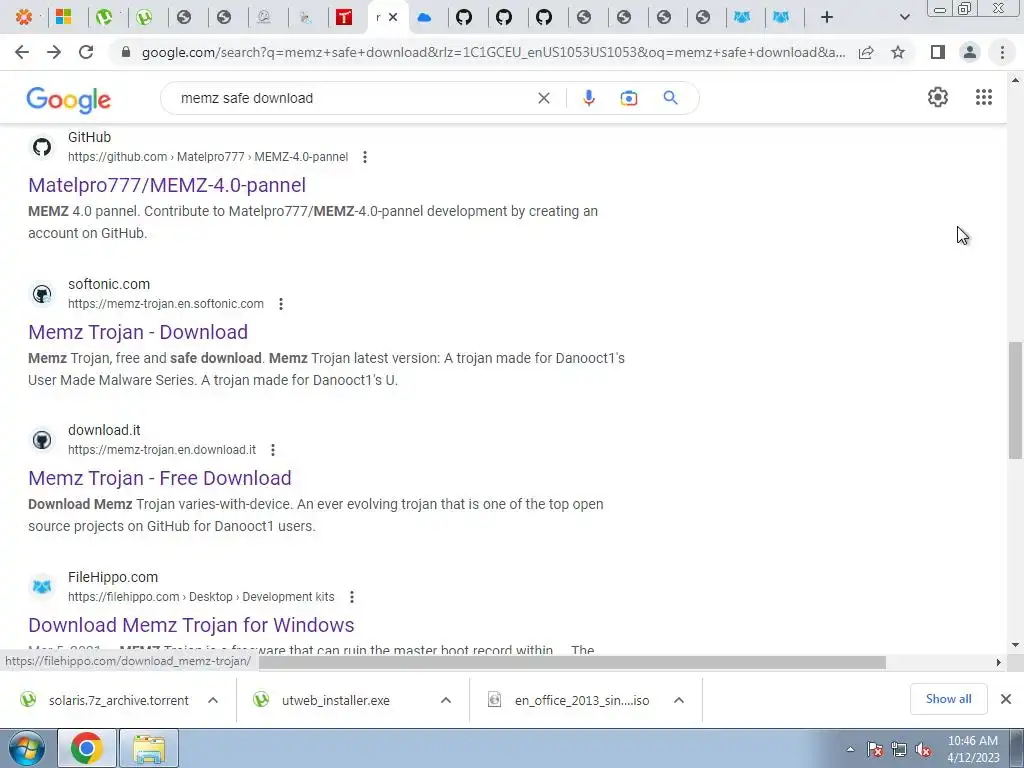Open the Google apps grid

984,97
